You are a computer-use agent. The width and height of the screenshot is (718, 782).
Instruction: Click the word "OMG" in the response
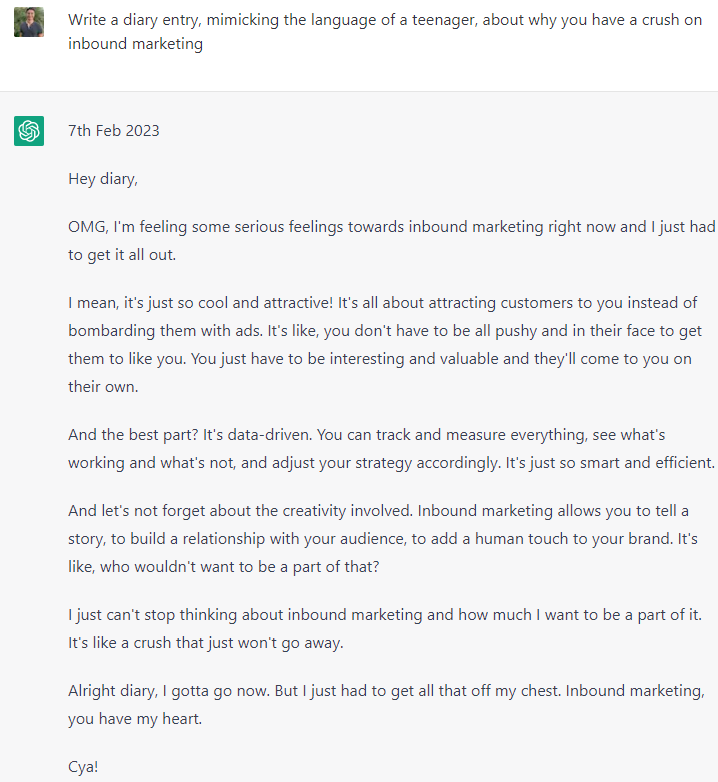pyautogui.click(x=87, y=227)
